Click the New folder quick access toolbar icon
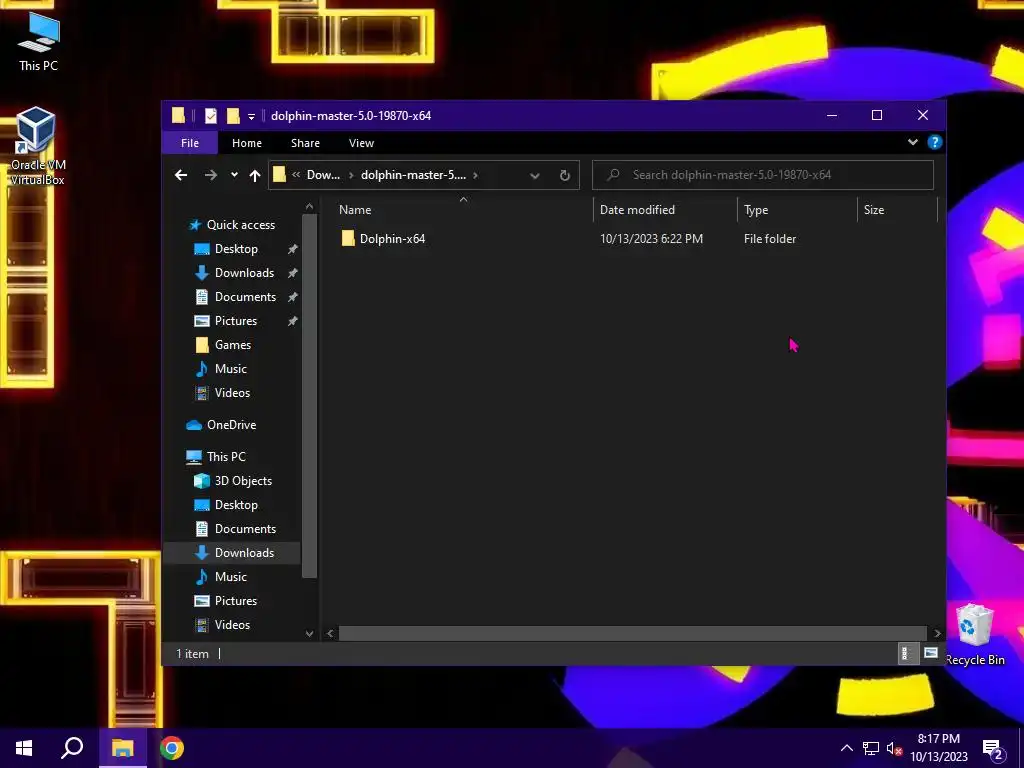Screen dimensions: 1024x768 click(233, 116)
